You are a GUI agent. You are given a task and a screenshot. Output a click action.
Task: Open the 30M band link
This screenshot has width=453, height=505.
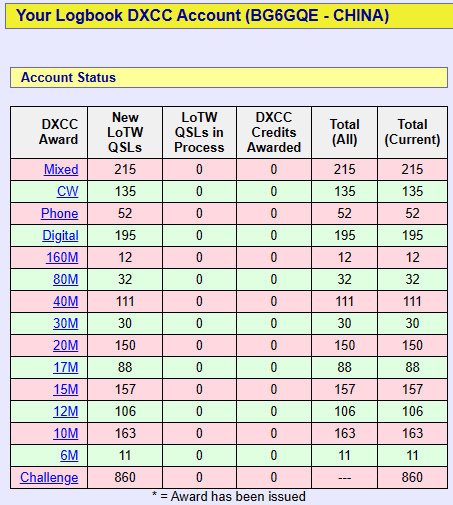click(x=66, y=323)
